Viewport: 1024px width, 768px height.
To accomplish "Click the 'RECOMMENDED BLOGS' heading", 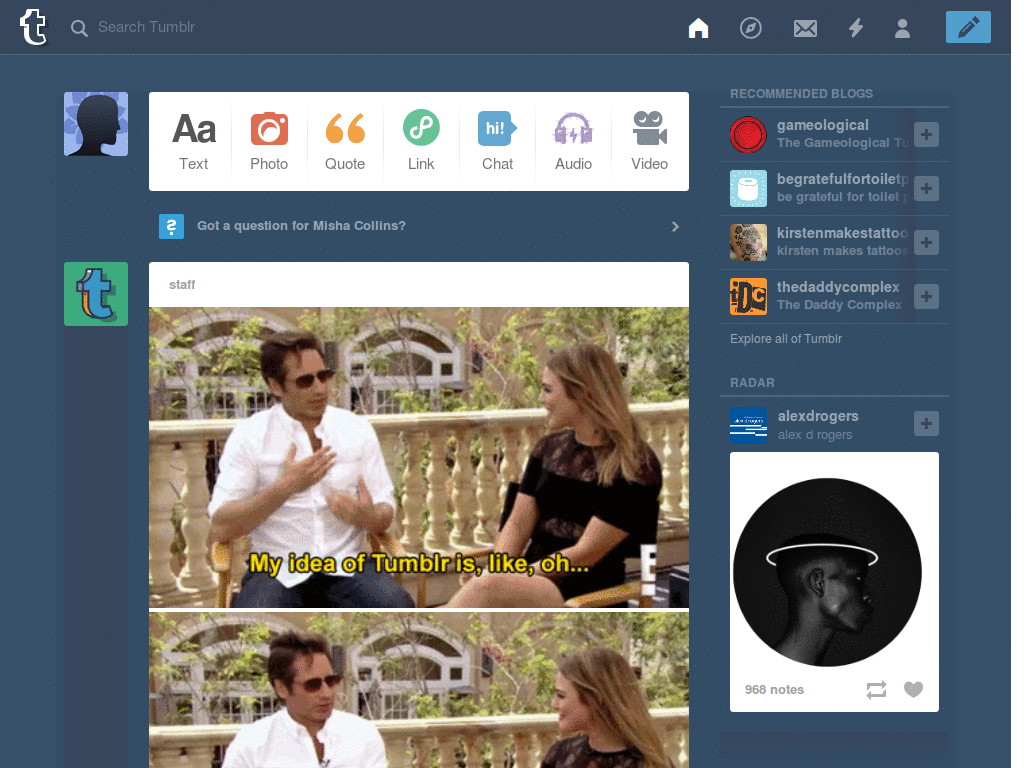I will (801, 94).
